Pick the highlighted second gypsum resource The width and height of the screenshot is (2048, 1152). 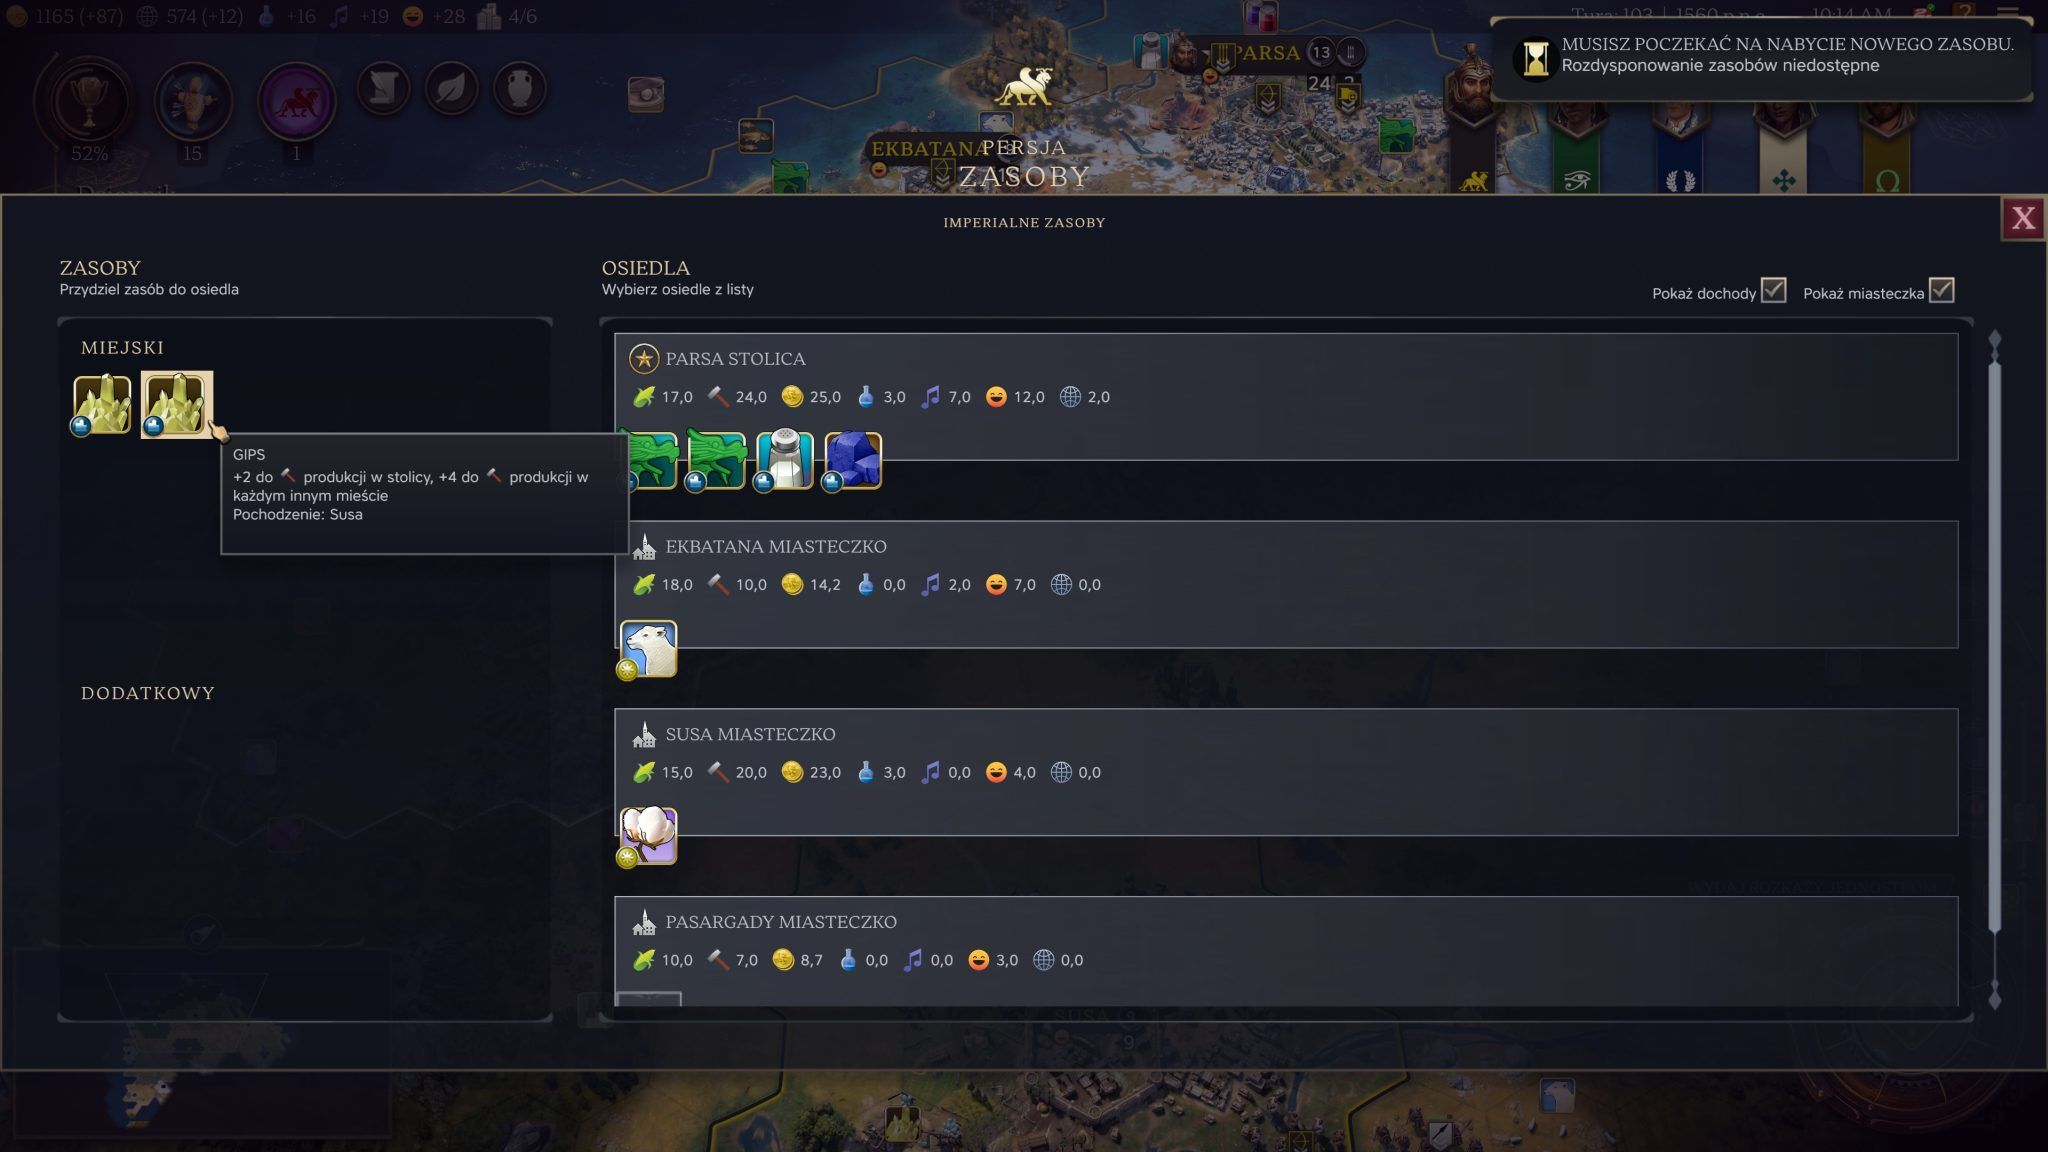177,404
